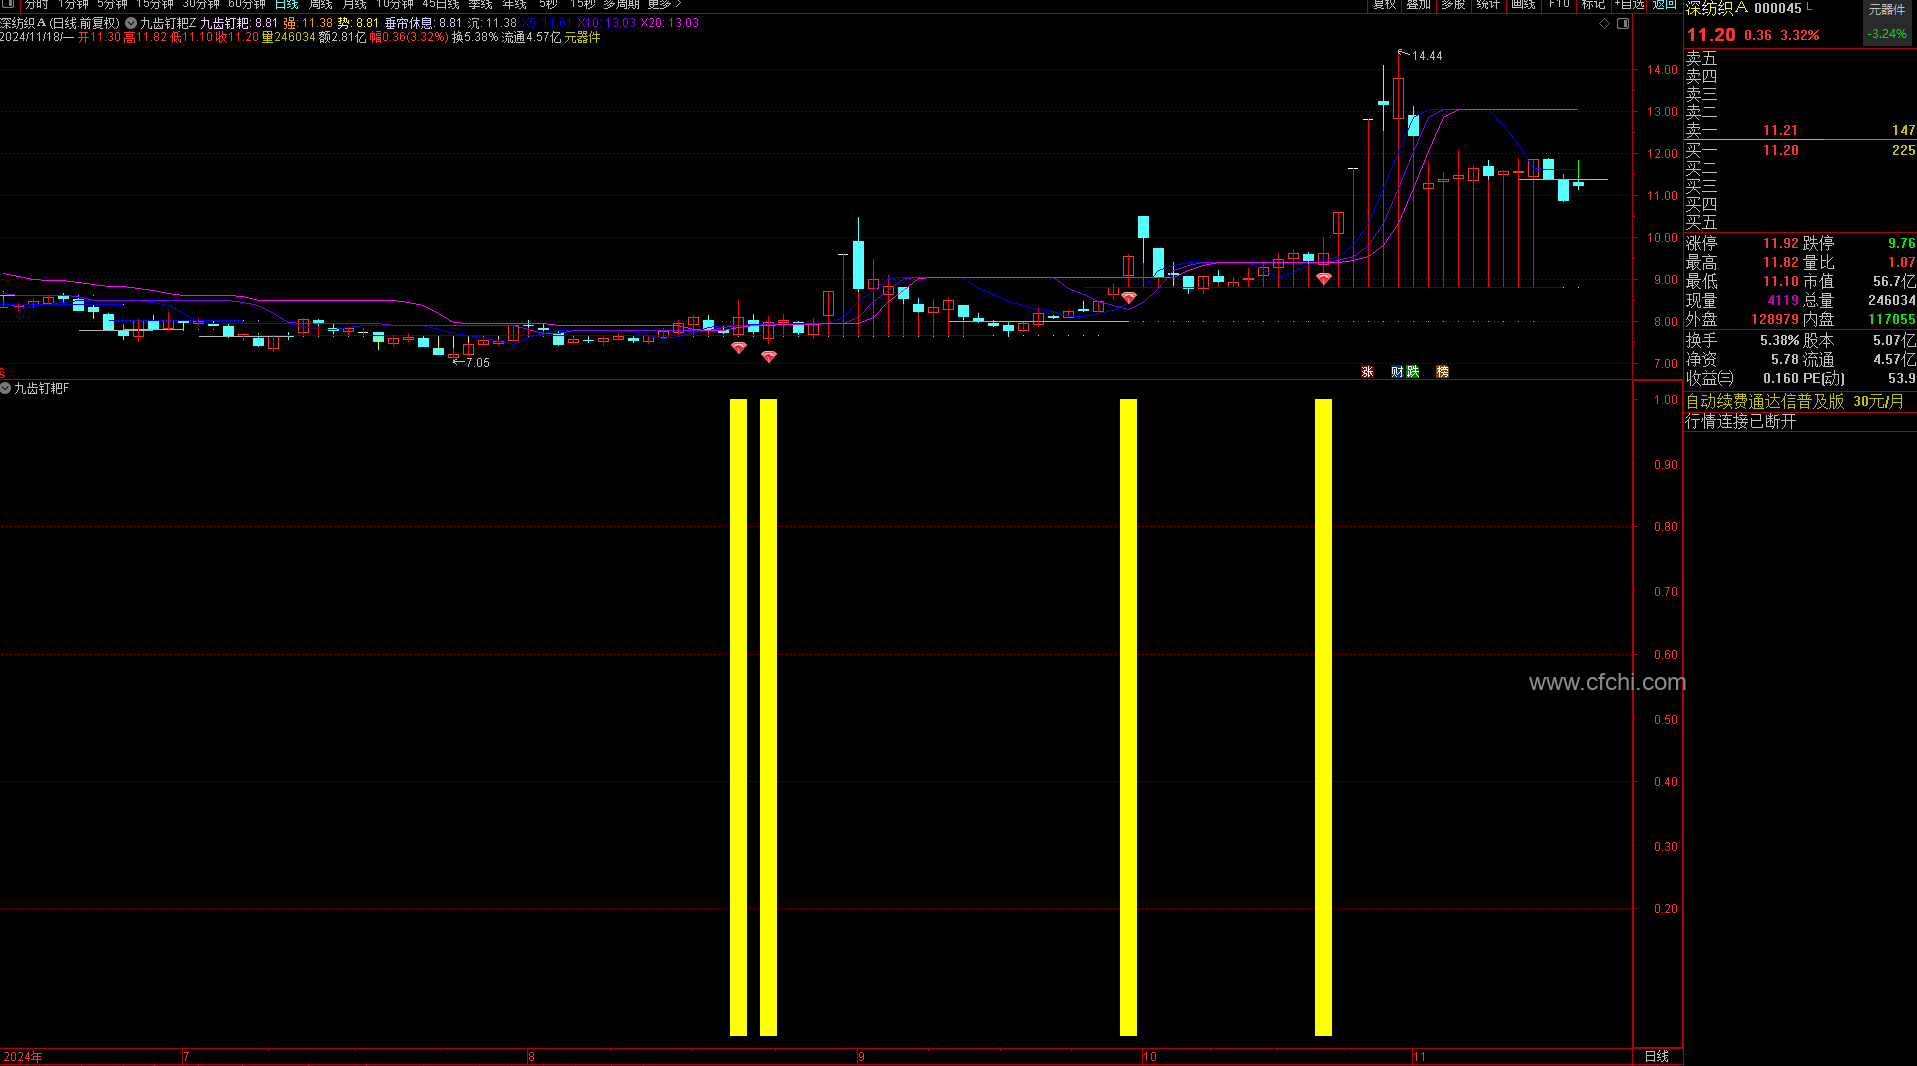1917x1066 pixels.
Task: Toggle the side panel icon above the chart
Action: tap(1623, 23)
